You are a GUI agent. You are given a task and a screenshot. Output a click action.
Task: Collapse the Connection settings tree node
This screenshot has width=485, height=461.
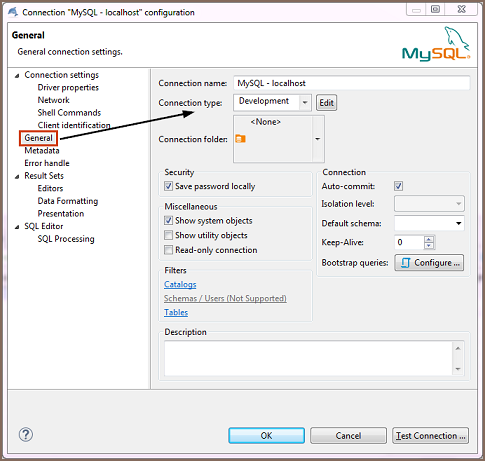click(17, 76)
